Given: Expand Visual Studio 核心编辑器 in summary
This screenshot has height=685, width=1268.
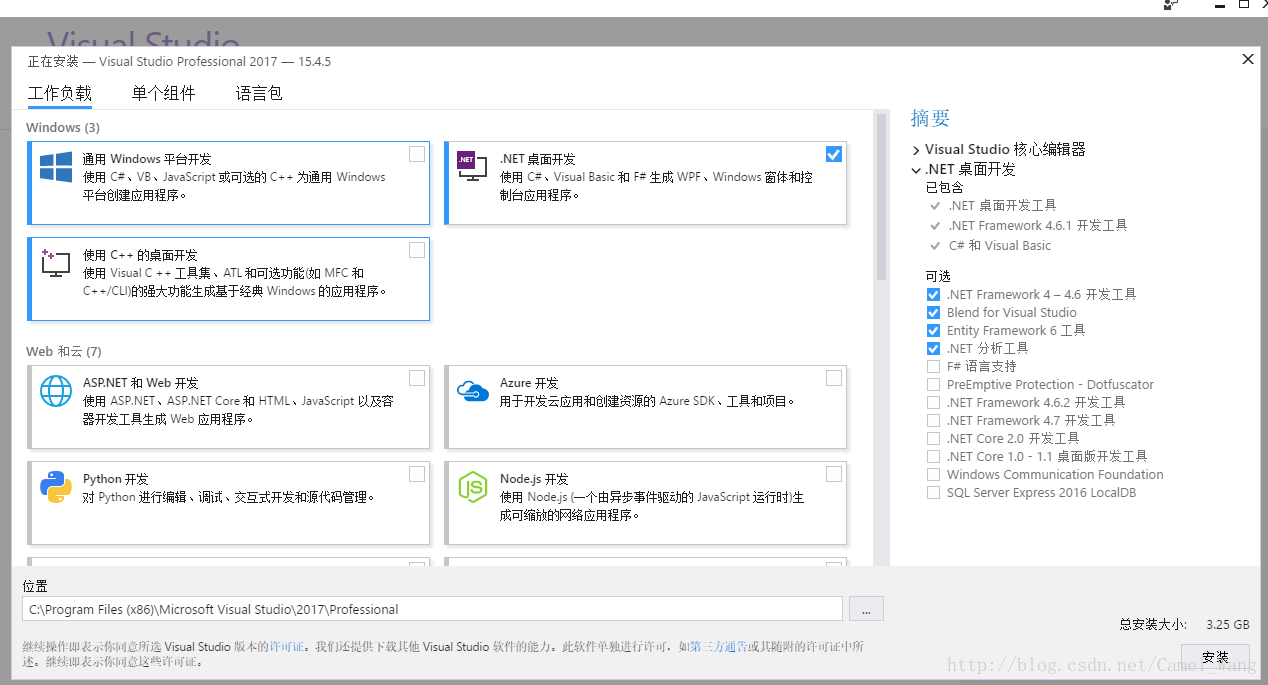Looking at the screenshot, I should tap(916, 150).
